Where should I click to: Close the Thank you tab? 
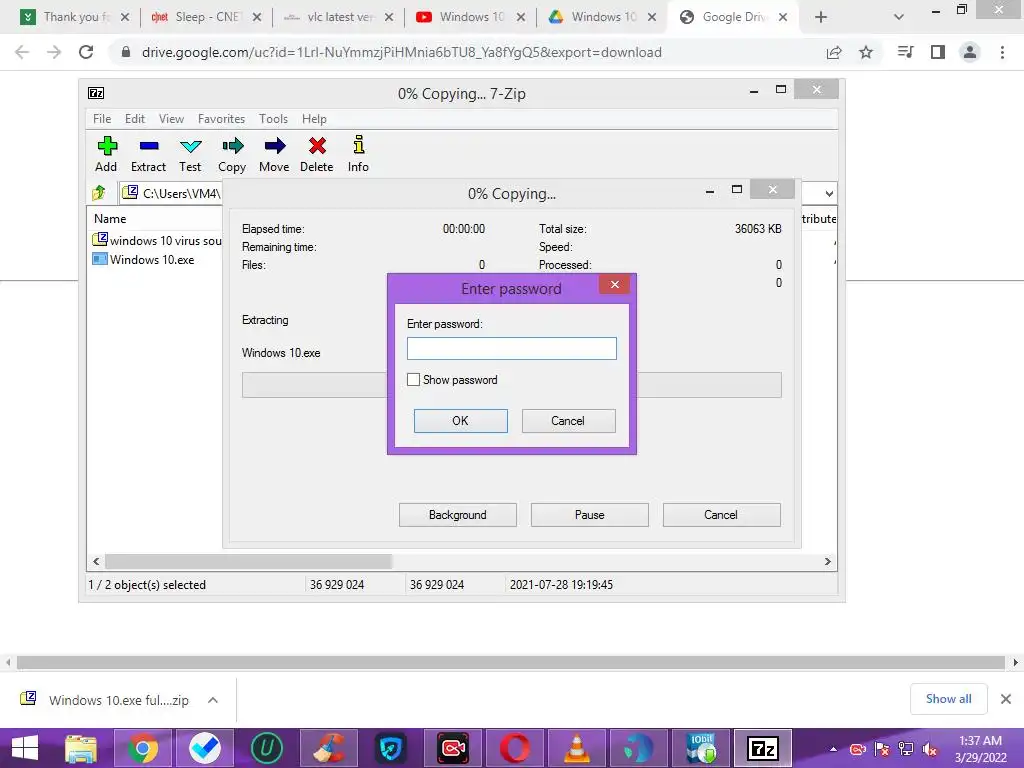tap(125, 17)
